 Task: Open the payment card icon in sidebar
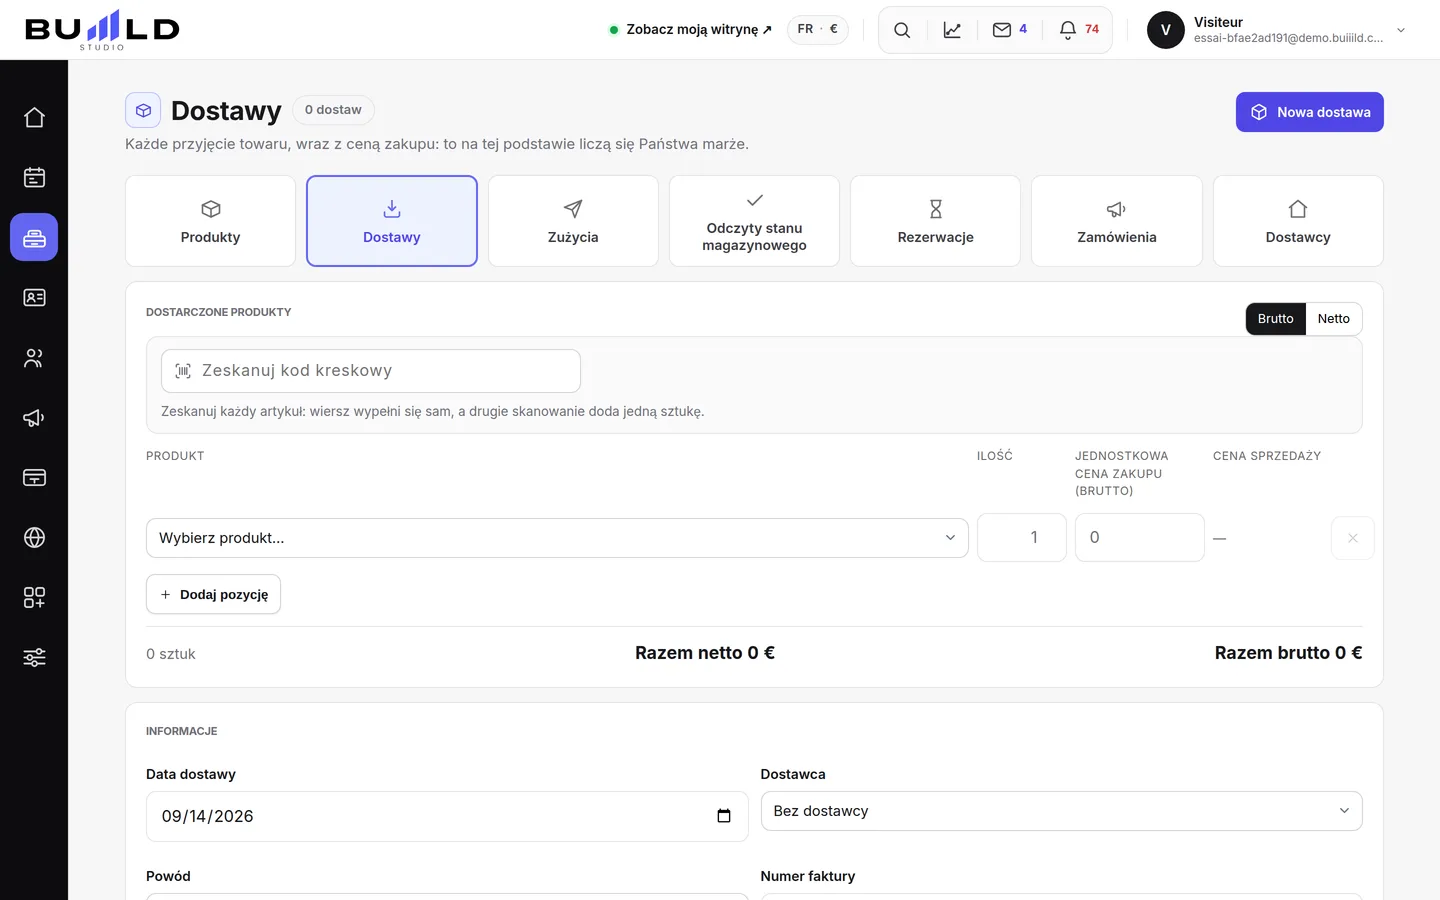click(34, 478)
